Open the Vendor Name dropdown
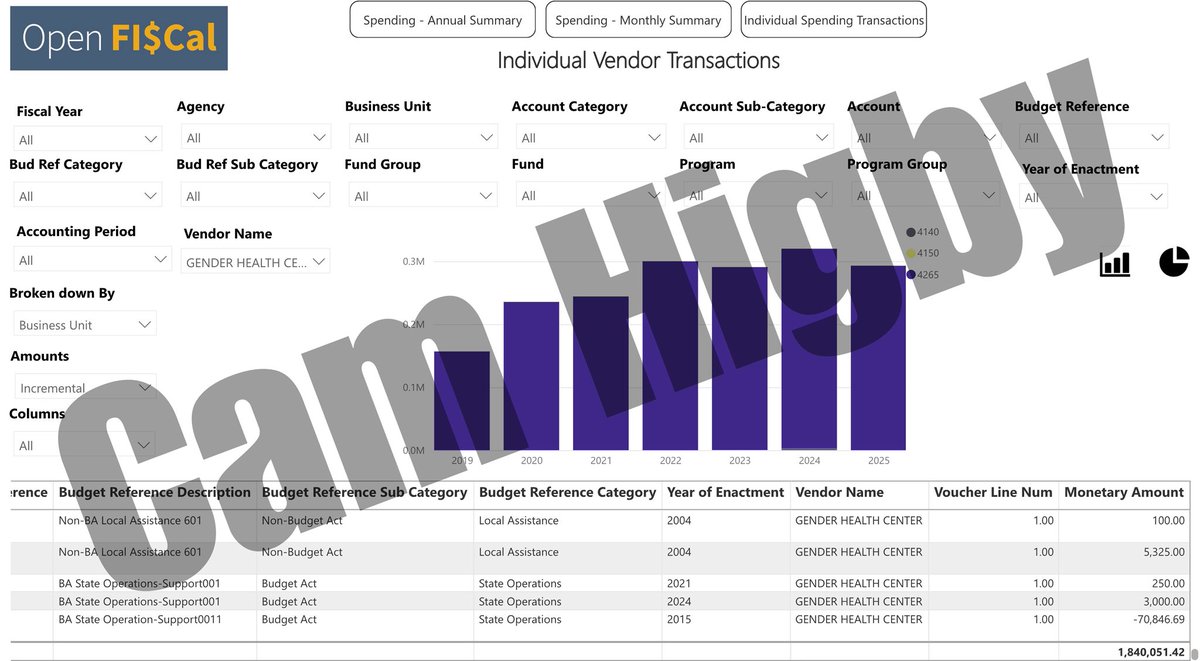This screenshot has width=1200, height=661. 255,262
